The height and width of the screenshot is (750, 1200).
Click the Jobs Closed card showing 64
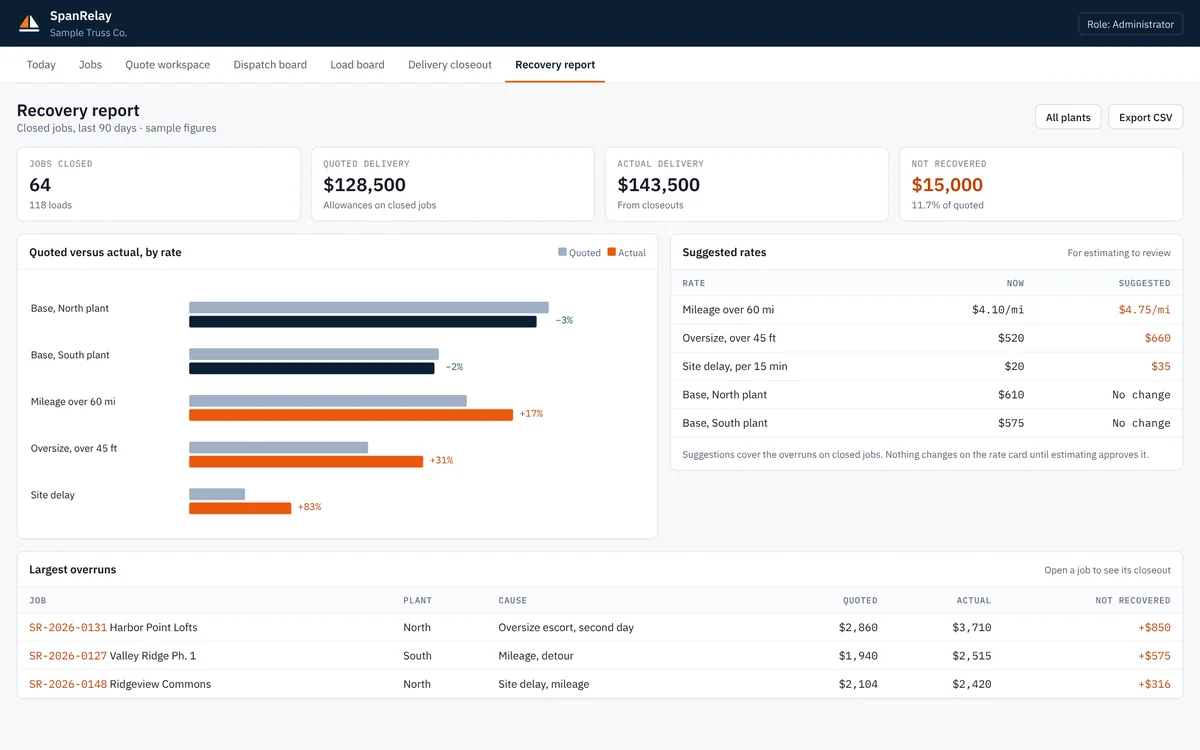point(159,185)
